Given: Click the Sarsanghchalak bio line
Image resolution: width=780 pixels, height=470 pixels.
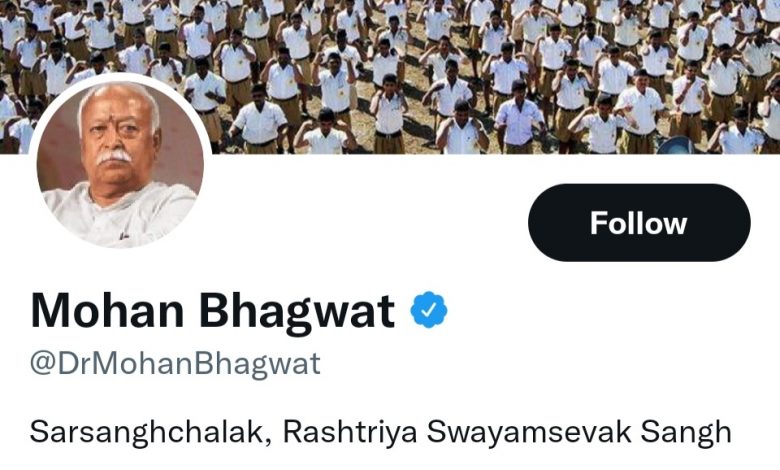Looking at the screenshot, I should (381, 432).
